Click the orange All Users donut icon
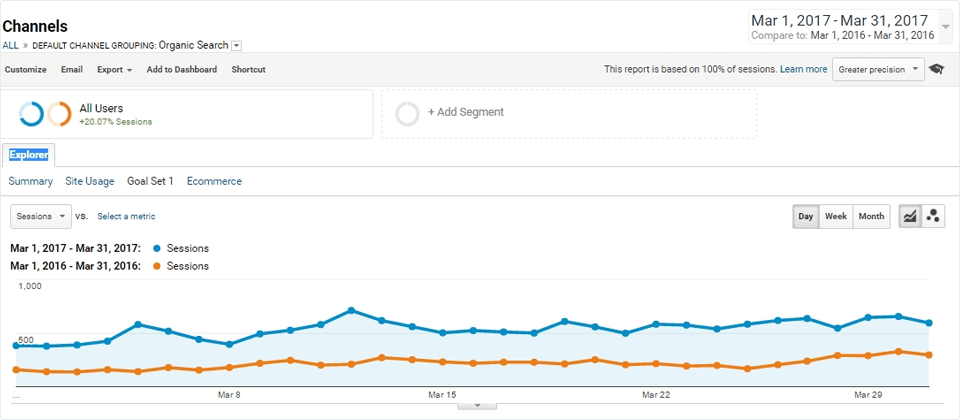 [59, 114]
